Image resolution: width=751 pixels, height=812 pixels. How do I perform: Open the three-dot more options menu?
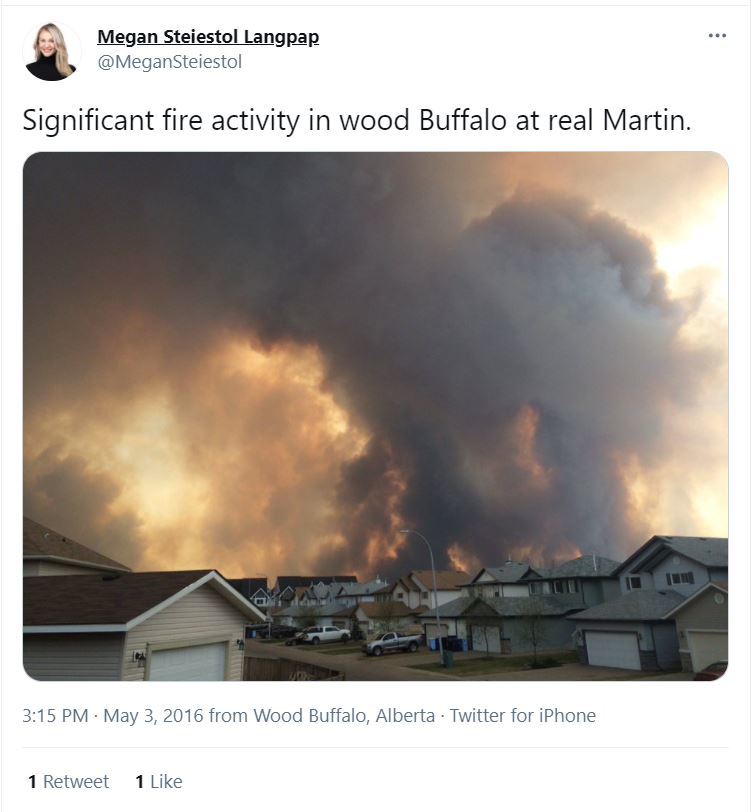coord(717,36)
